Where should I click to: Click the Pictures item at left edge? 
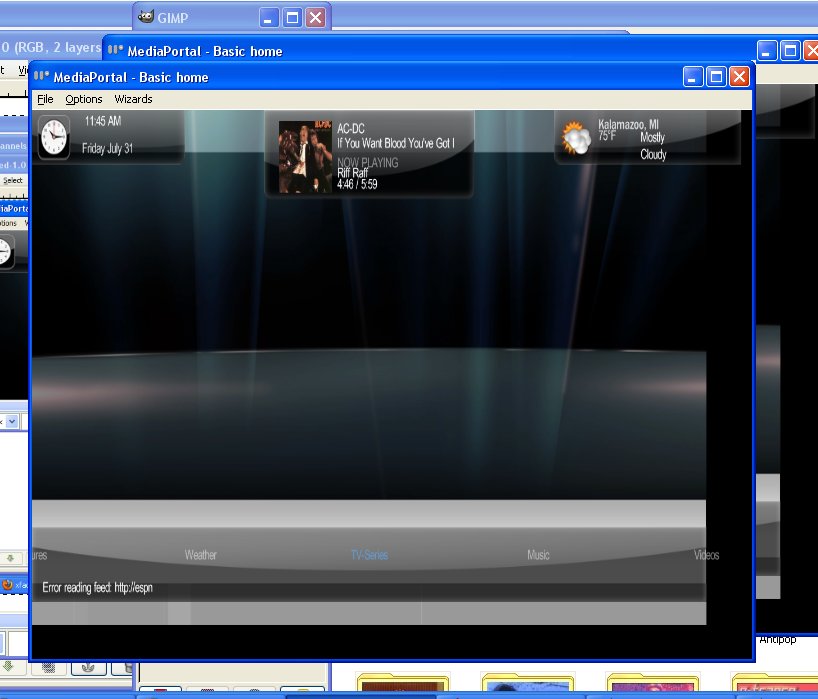point(39,555)
